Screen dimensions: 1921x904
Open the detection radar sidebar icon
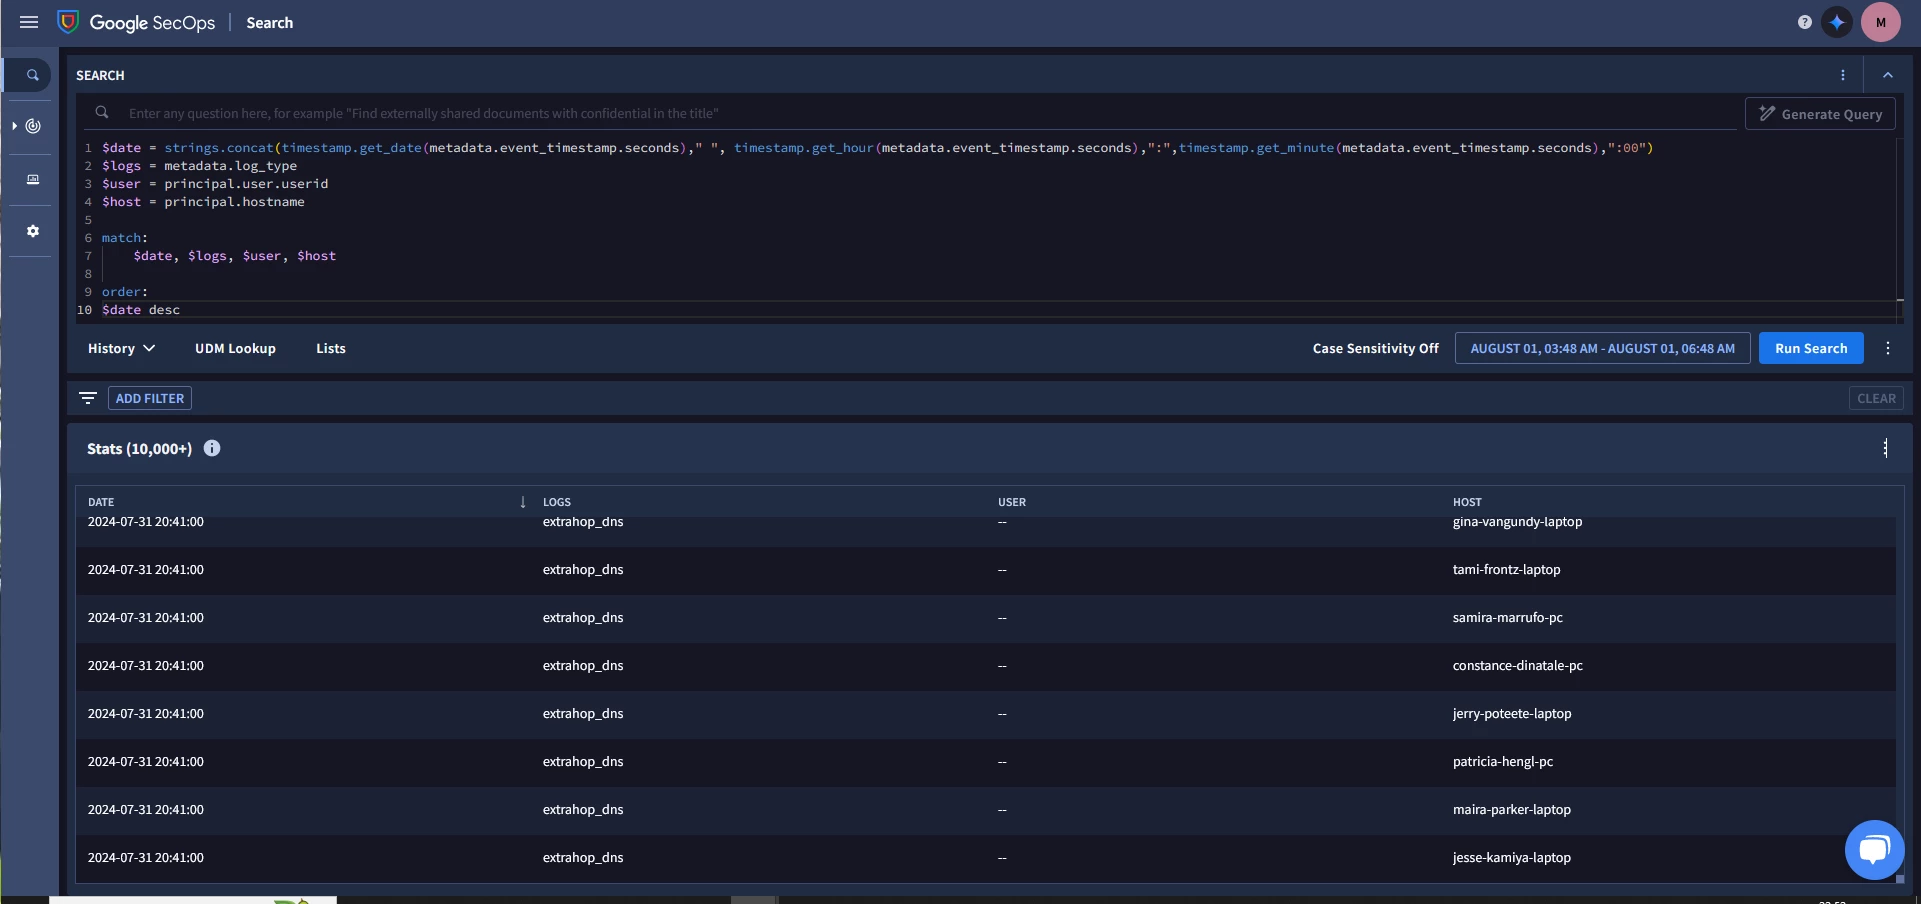(34, 126)
